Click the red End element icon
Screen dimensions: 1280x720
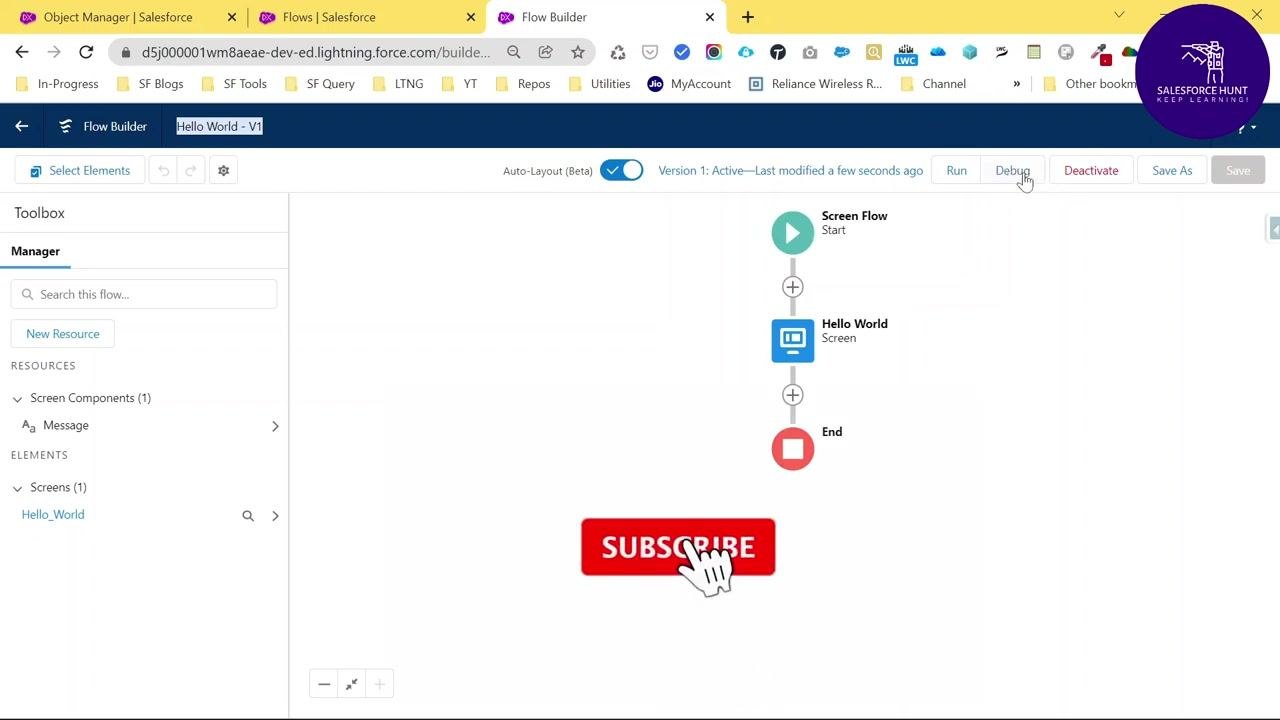click(x=793, y=449)
